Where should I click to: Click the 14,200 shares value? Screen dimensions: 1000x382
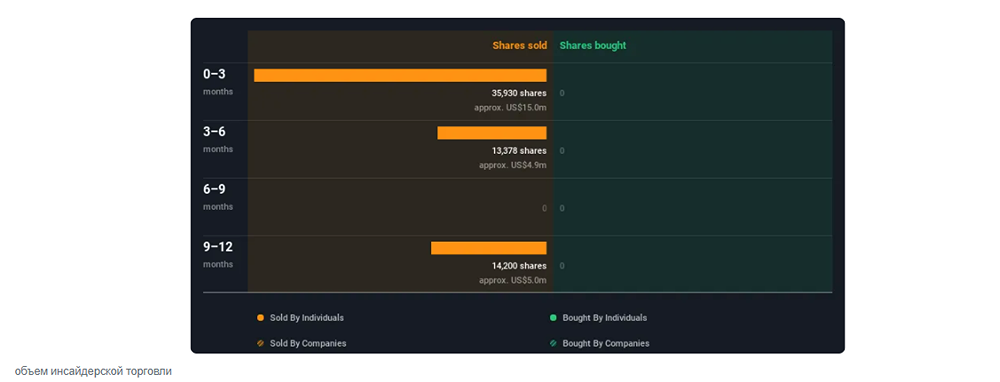point(519,266)
